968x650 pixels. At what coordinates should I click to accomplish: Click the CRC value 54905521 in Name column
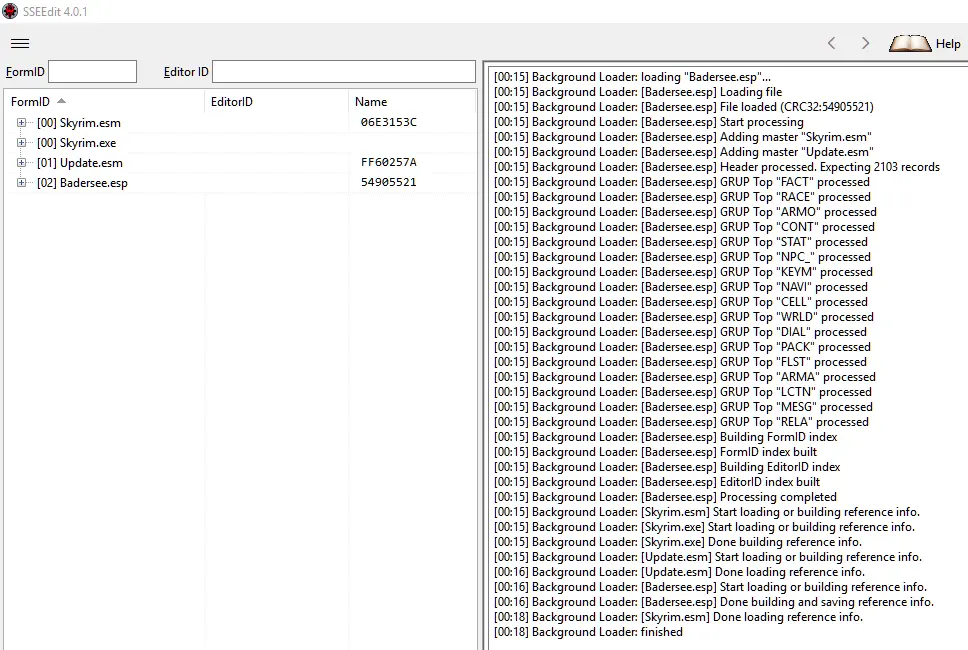coord(389,182)
